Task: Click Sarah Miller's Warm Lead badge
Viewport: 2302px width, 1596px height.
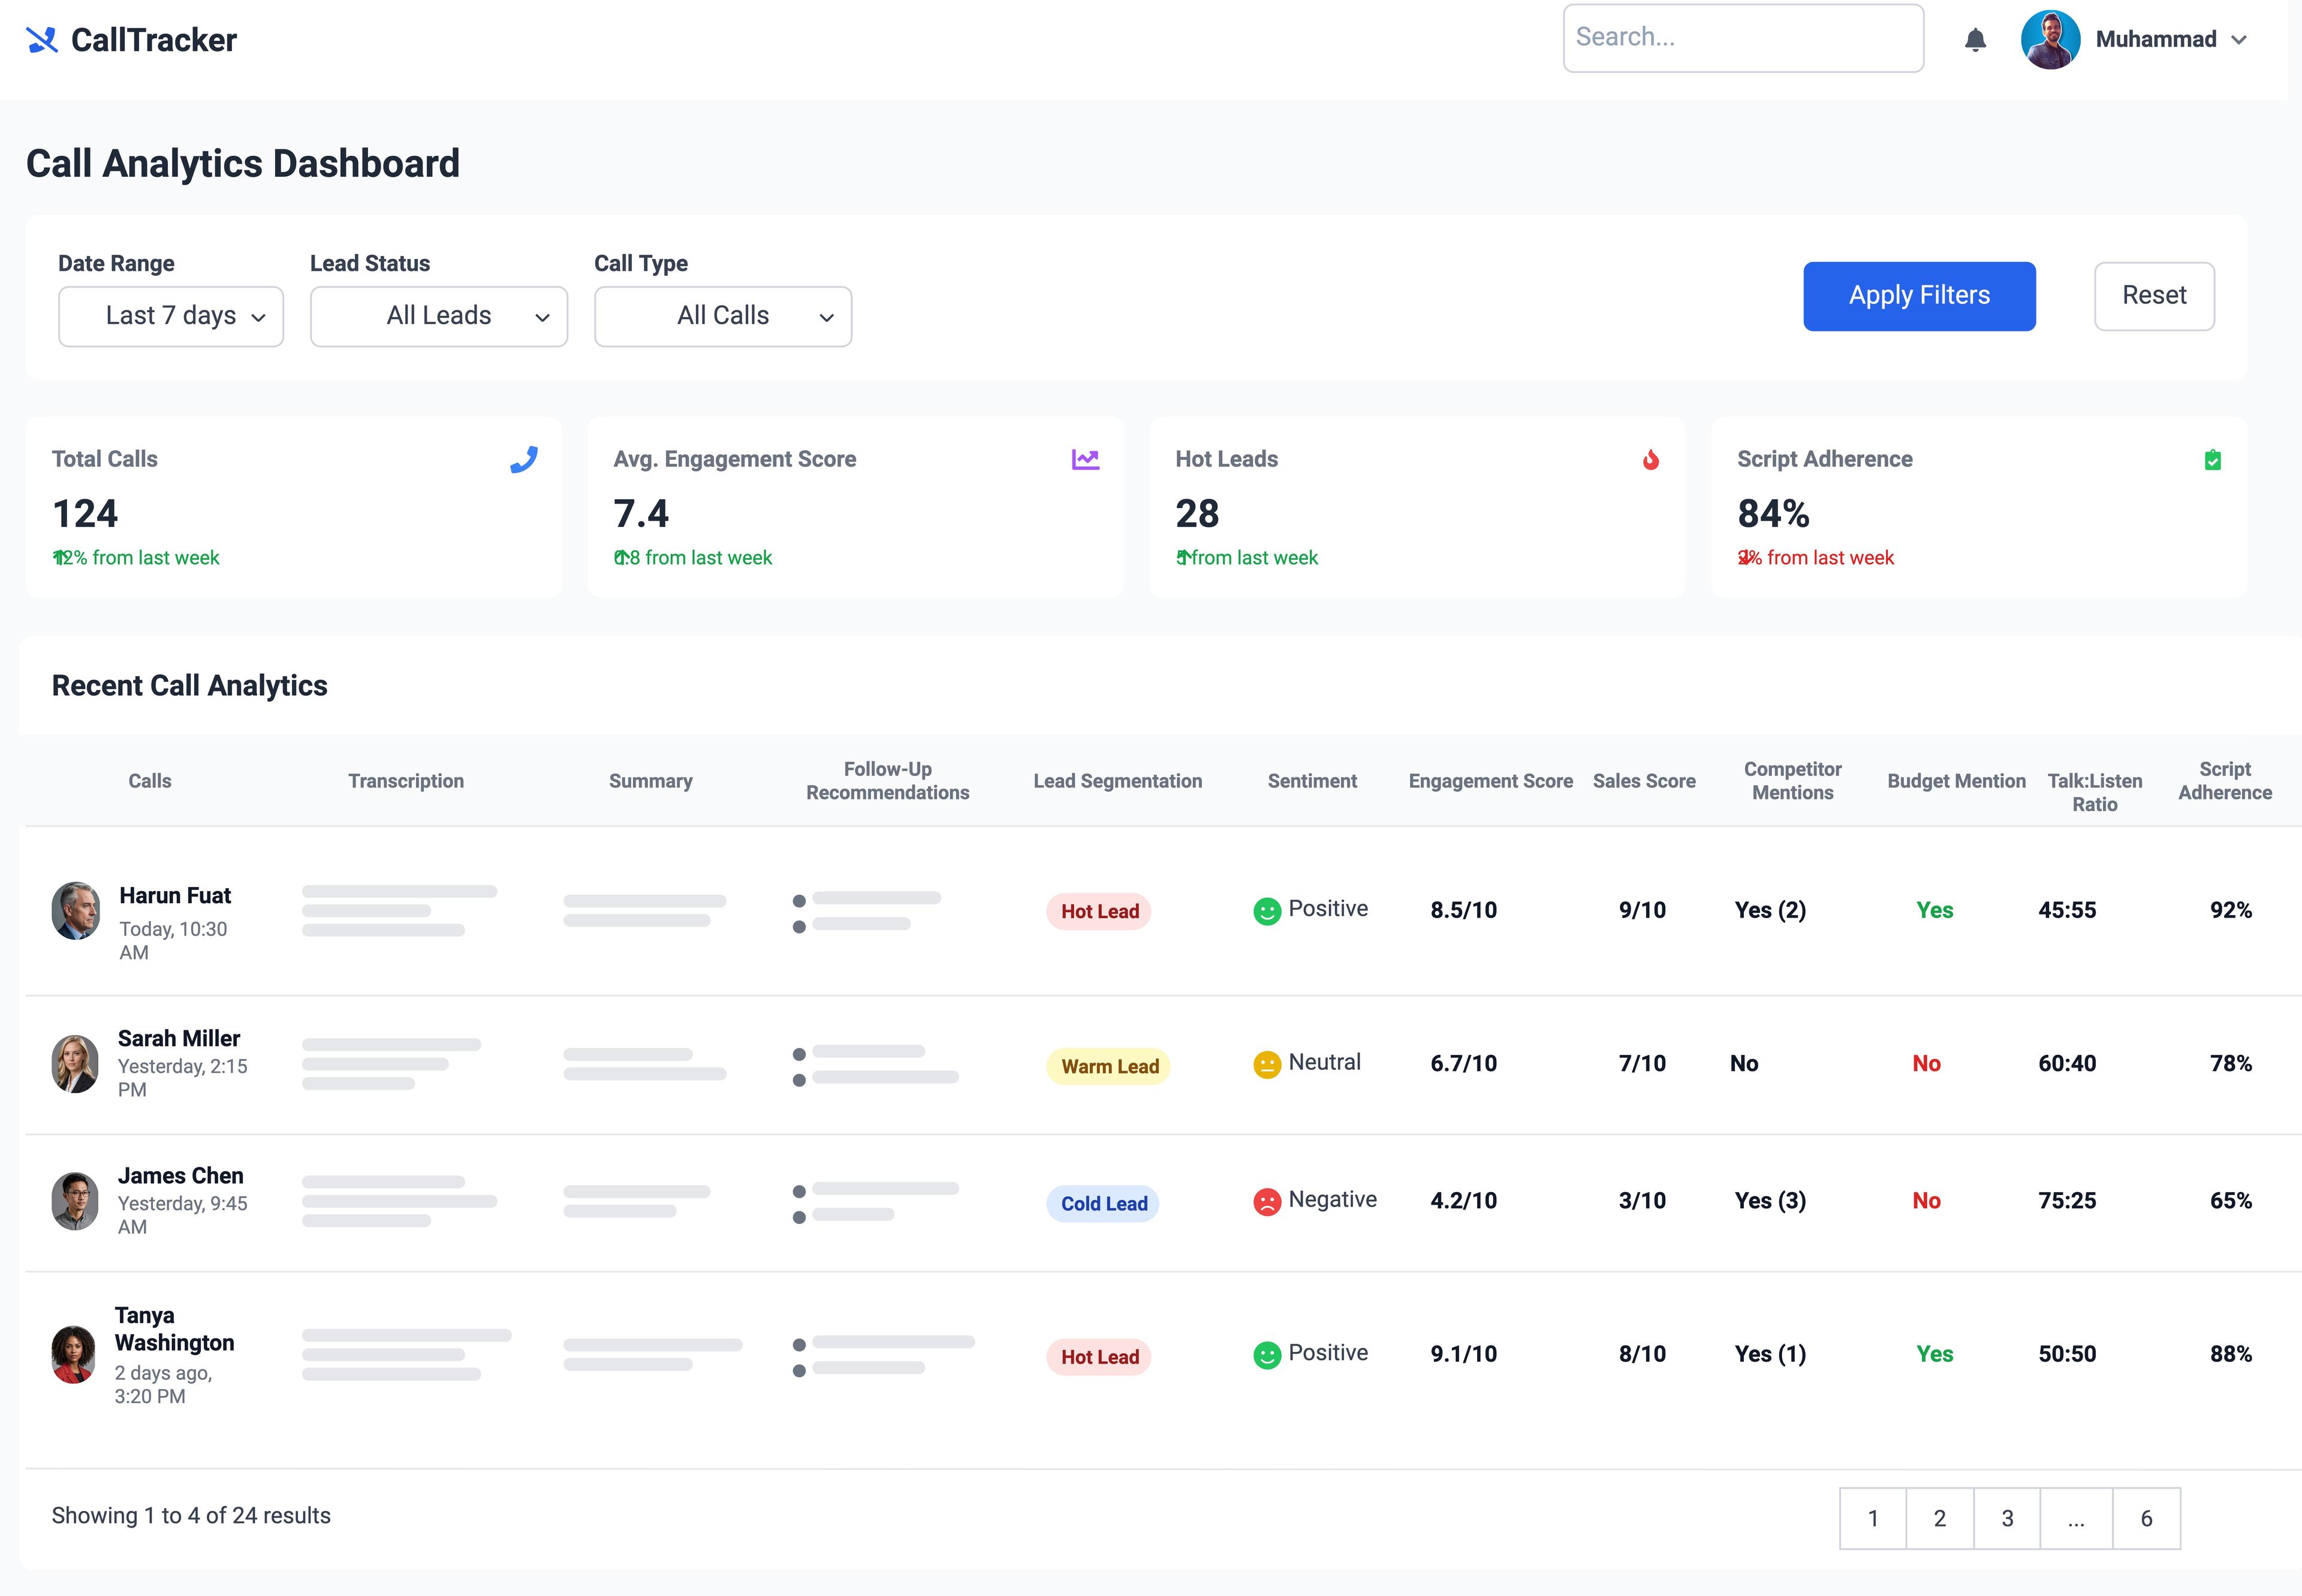Action: [1109, 1066]
